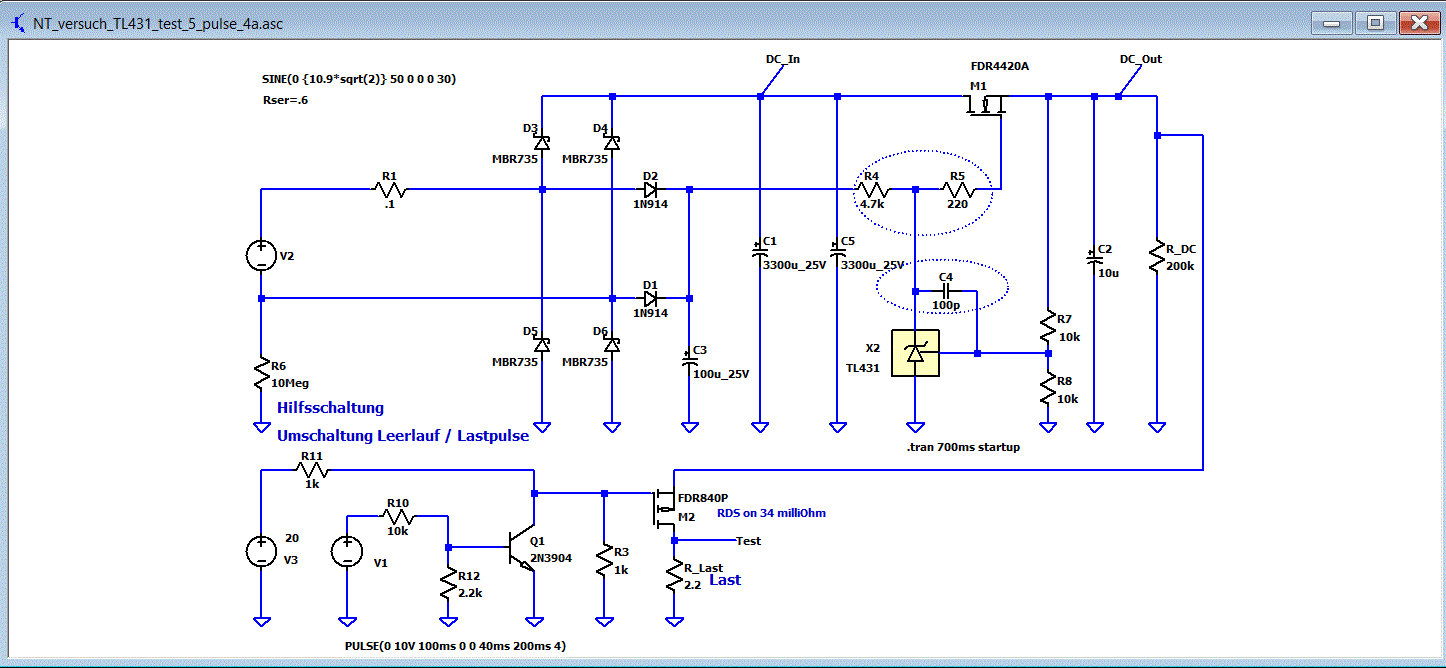Image resolution: width=1446 pixels, height=668 pixels.
Task: Select capacitor C5 symbol
Action: pyautogui.click(x=837, y=249)
